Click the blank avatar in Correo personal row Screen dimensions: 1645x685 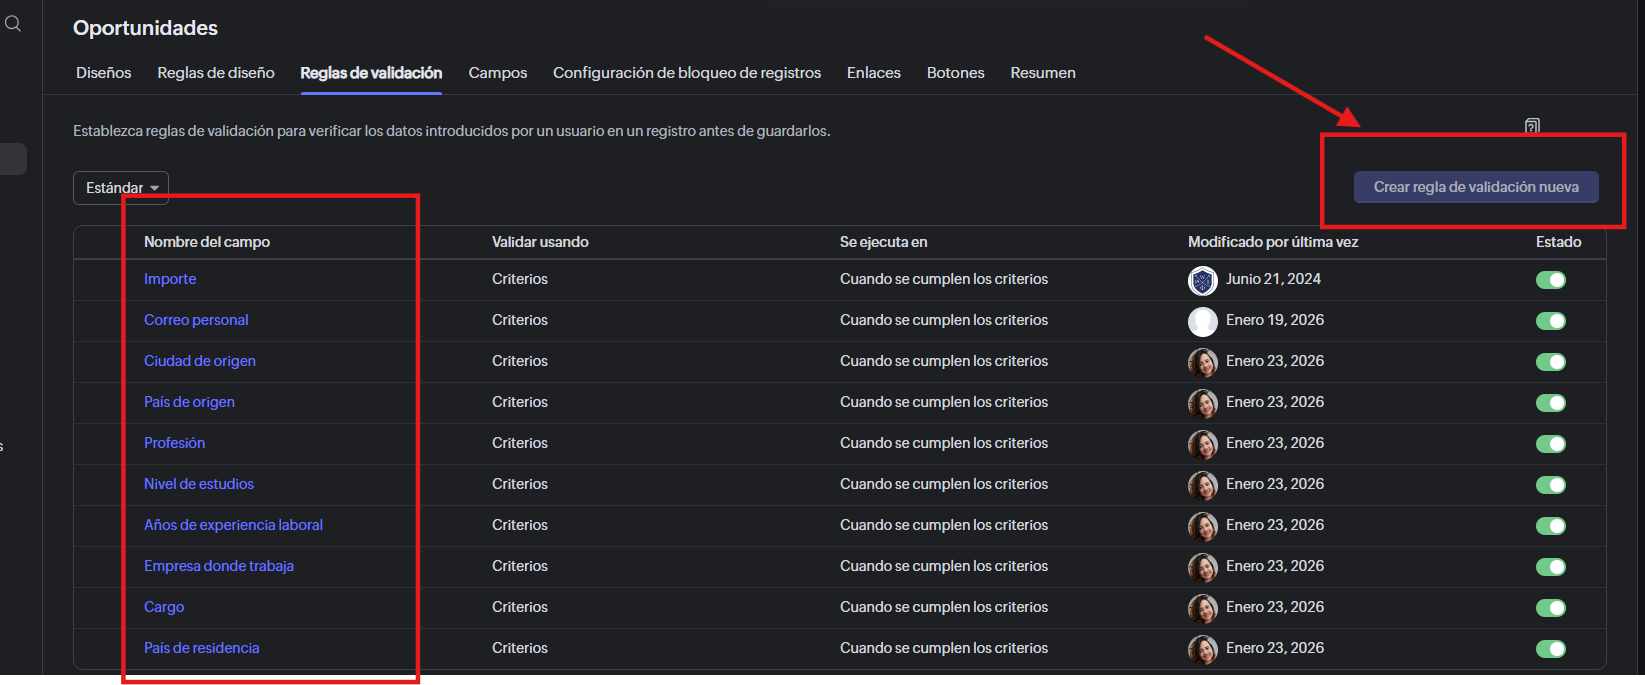(1202, 321)
